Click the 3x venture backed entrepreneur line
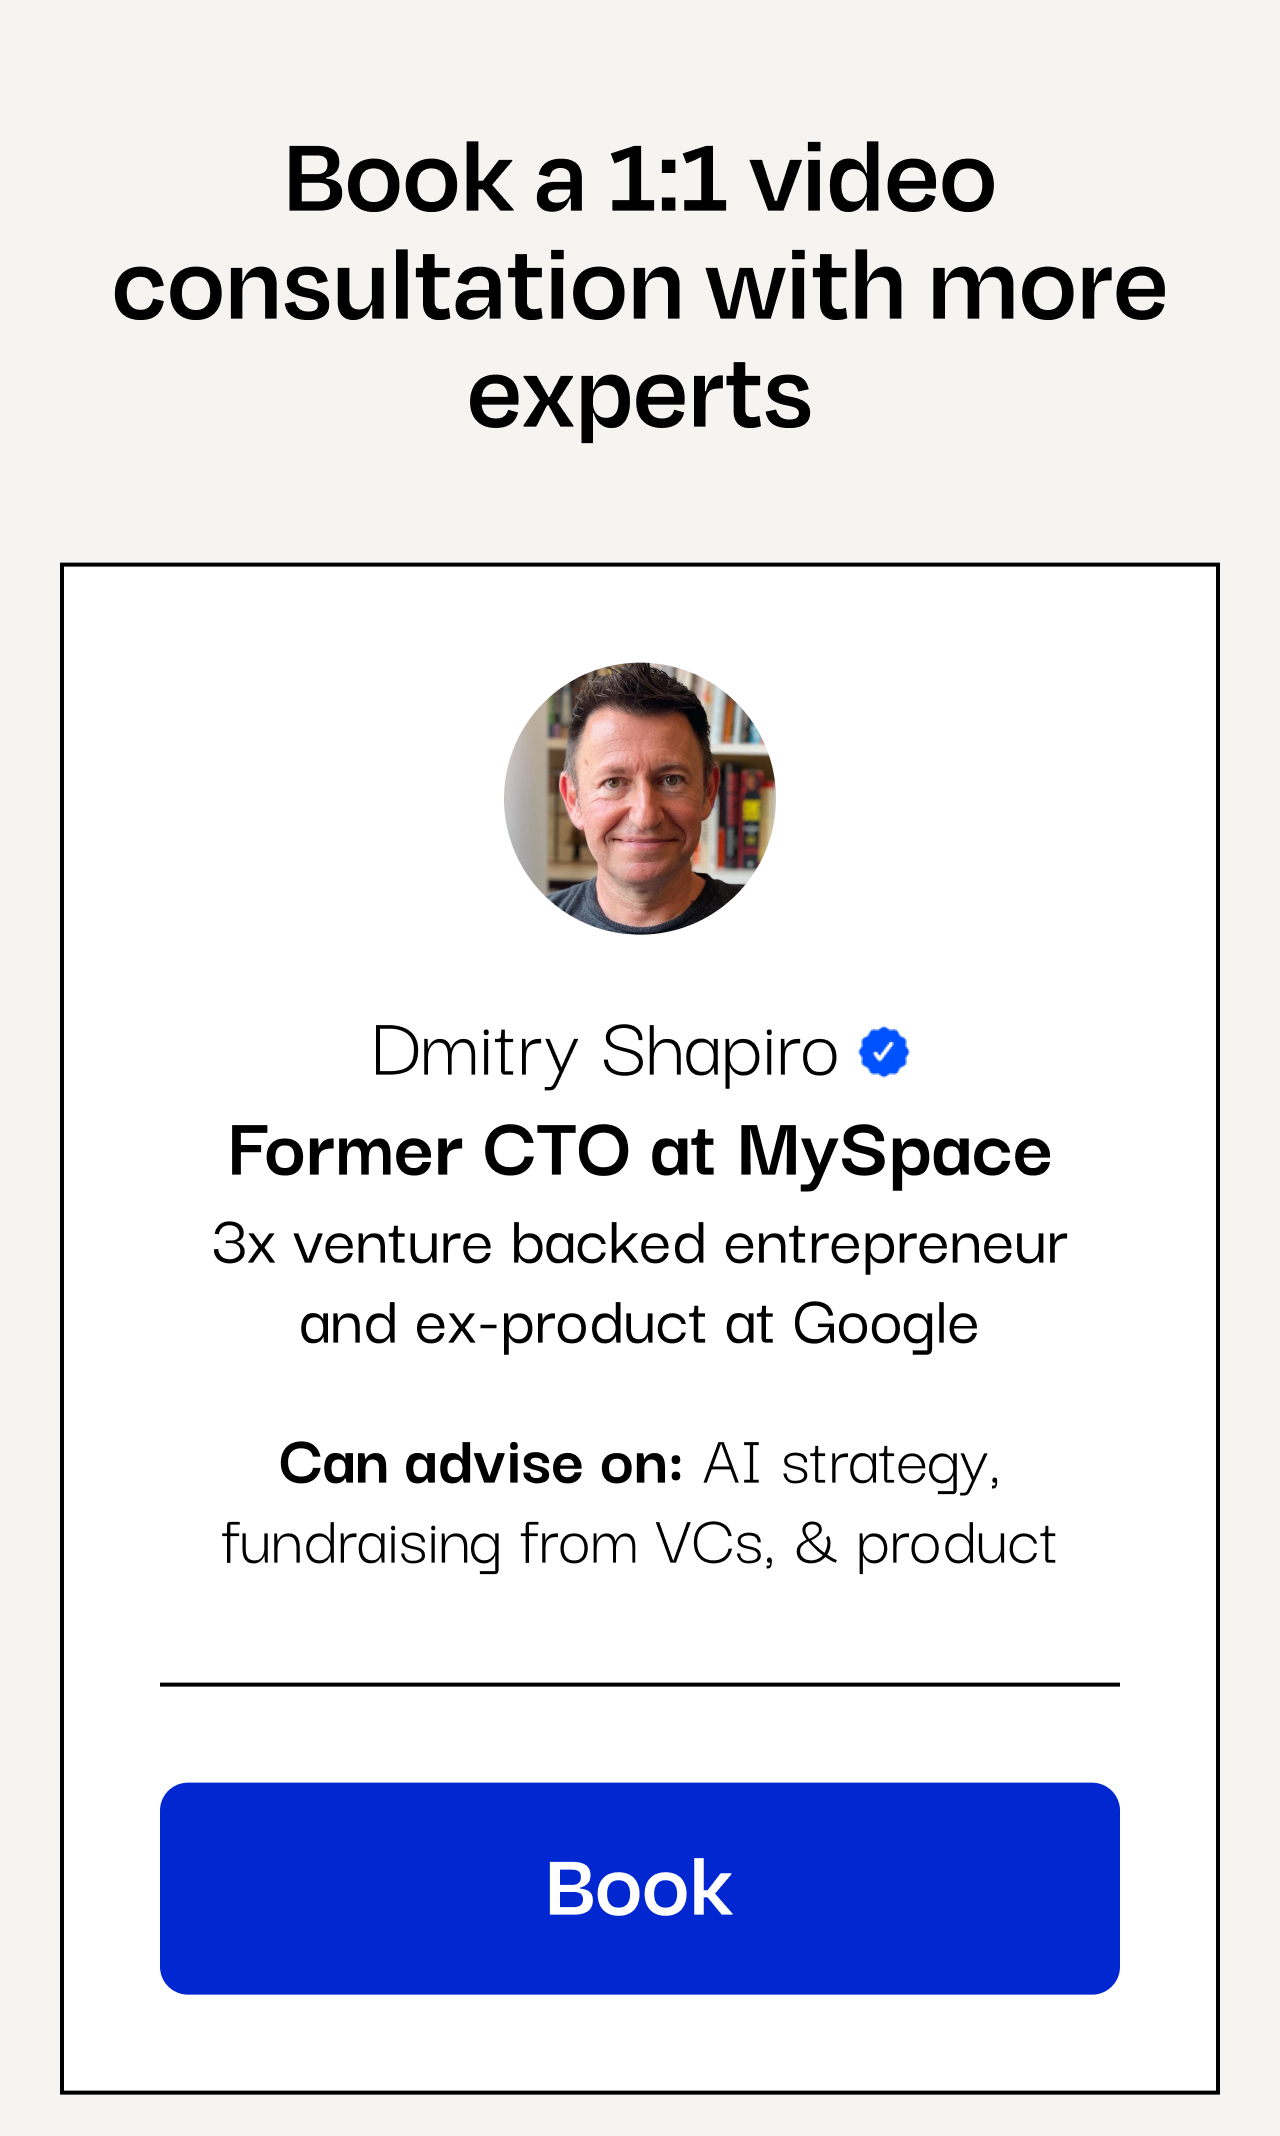 (640, 1245)
